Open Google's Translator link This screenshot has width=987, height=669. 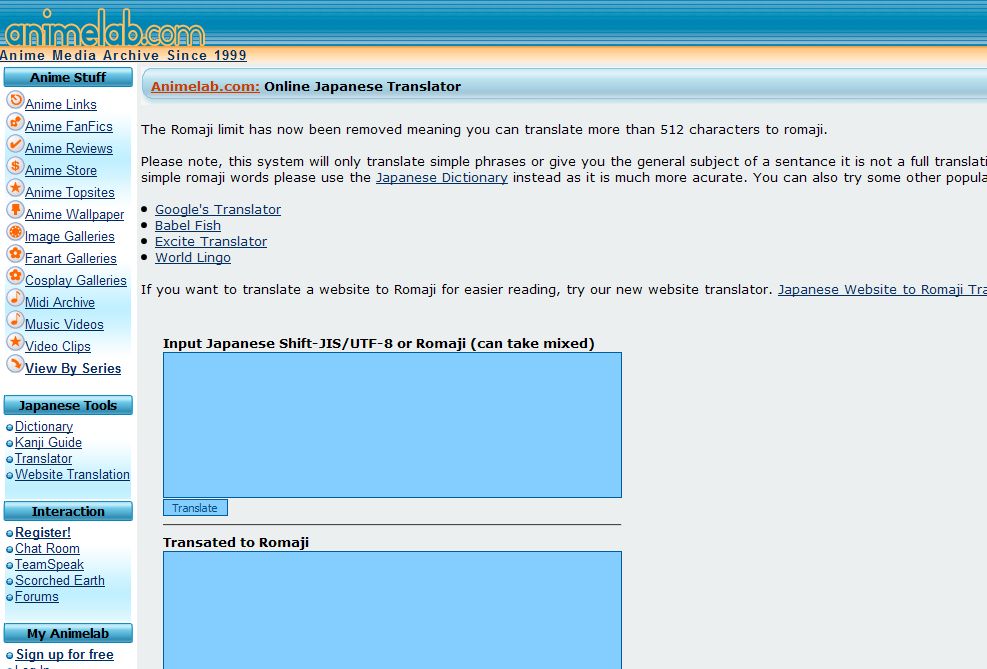click(x=218, y=210)
